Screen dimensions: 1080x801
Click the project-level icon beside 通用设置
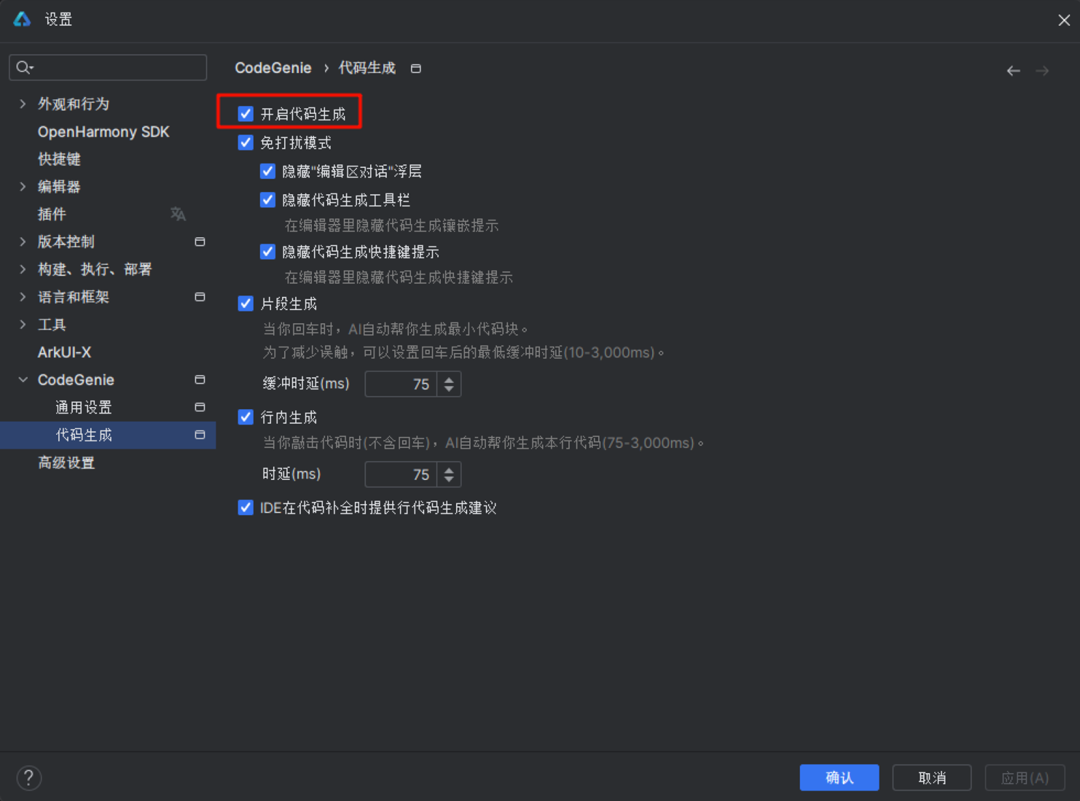point(200,407)
